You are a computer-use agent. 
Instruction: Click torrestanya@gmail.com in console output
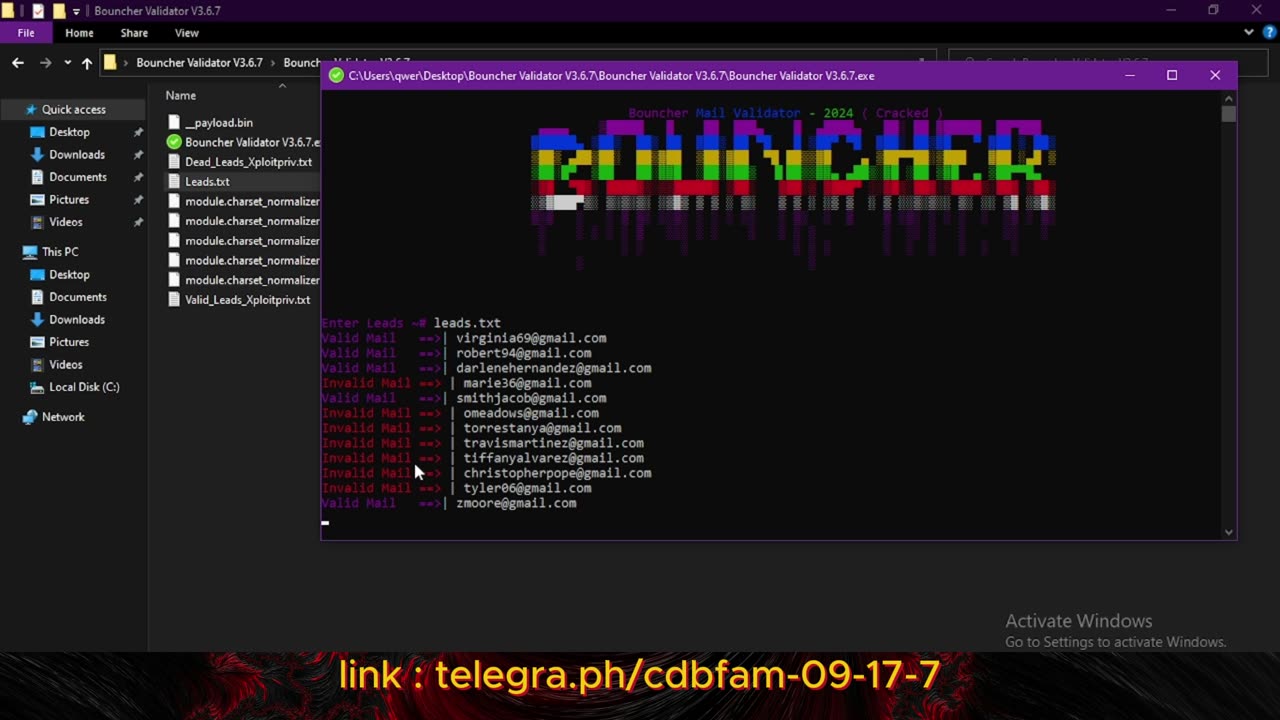pyautogui.click(x=542, y=428)
